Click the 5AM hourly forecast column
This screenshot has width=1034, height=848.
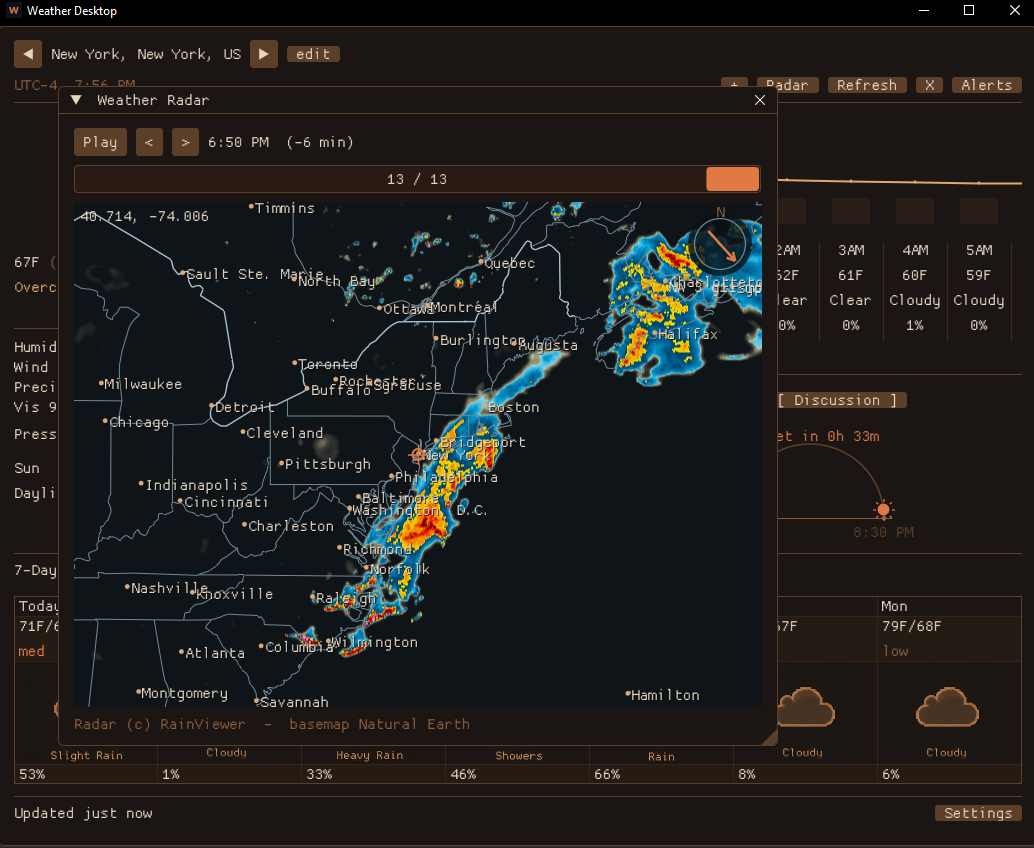[979, 288]
